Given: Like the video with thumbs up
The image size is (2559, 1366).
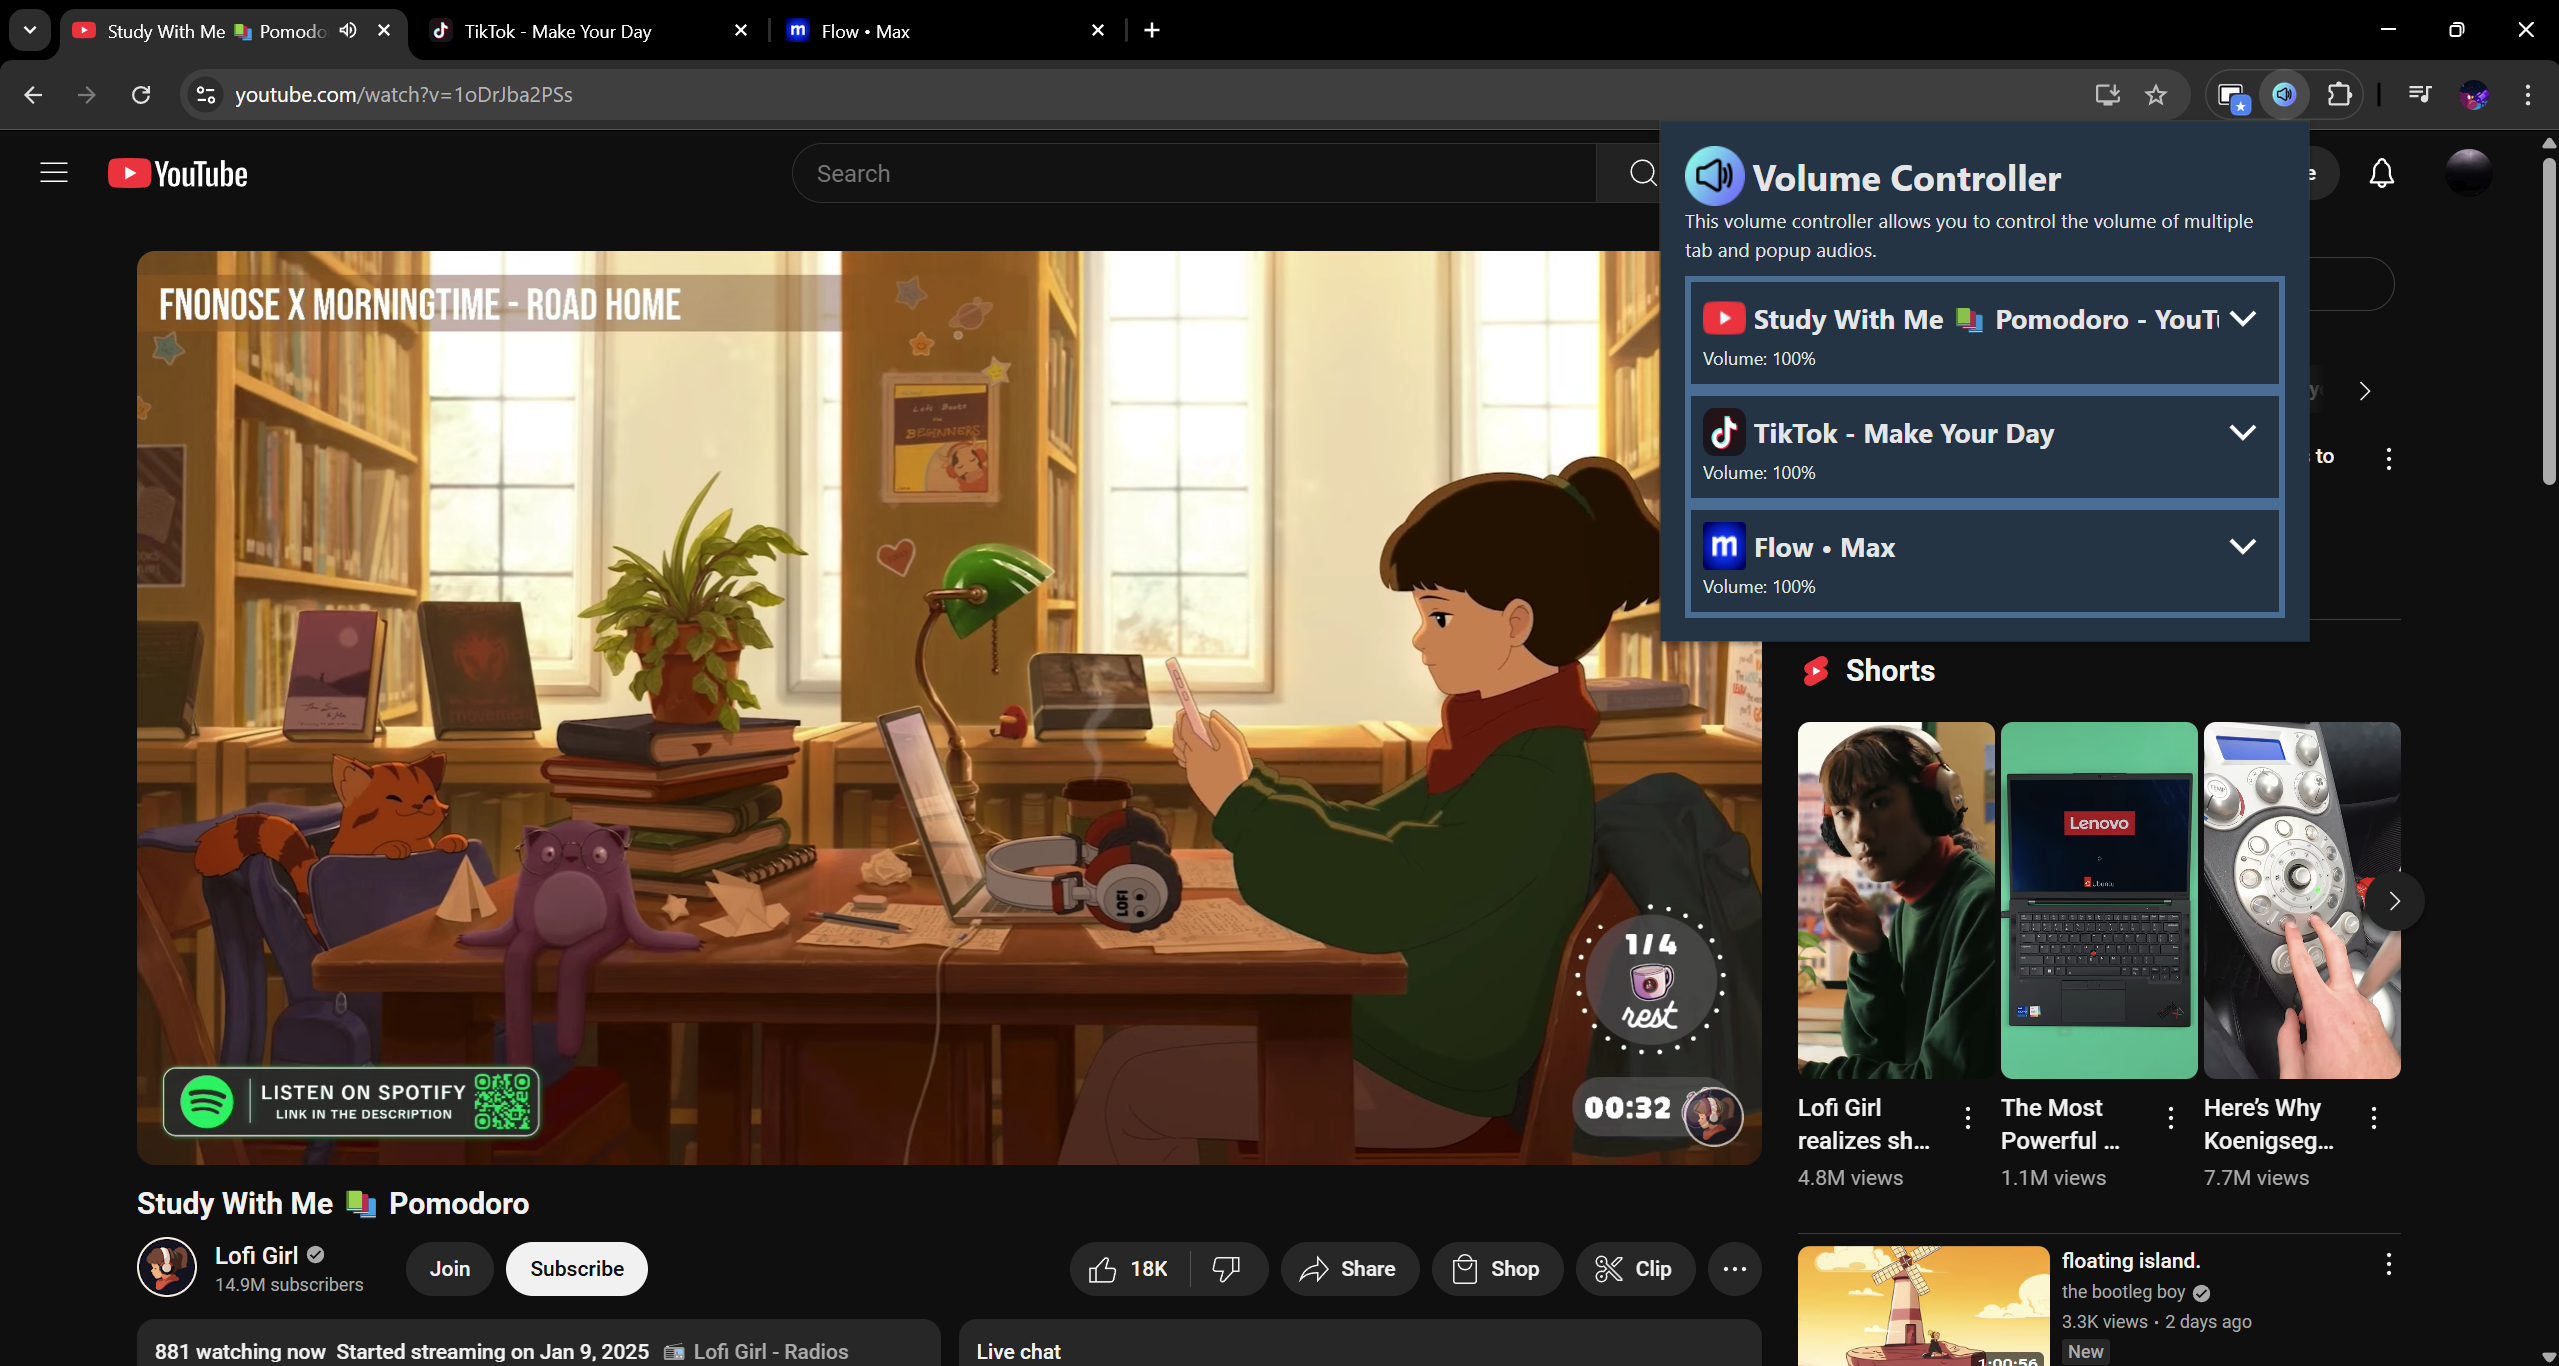Looking at the screenshot, I should (x=1130, y=1269).
